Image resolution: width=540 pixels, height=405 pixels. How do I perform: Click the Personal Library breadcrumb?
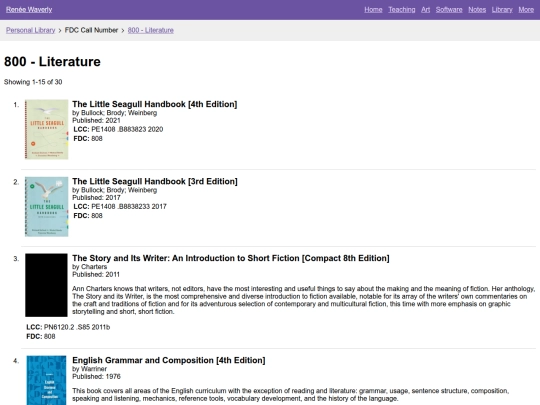30,30
